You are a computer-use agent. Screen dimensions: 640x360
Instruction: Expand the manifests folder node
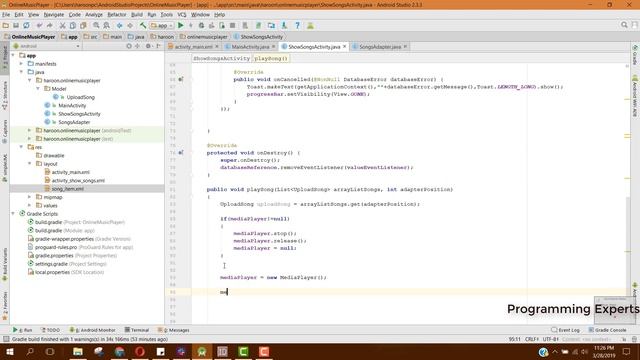tap(21, 64)
